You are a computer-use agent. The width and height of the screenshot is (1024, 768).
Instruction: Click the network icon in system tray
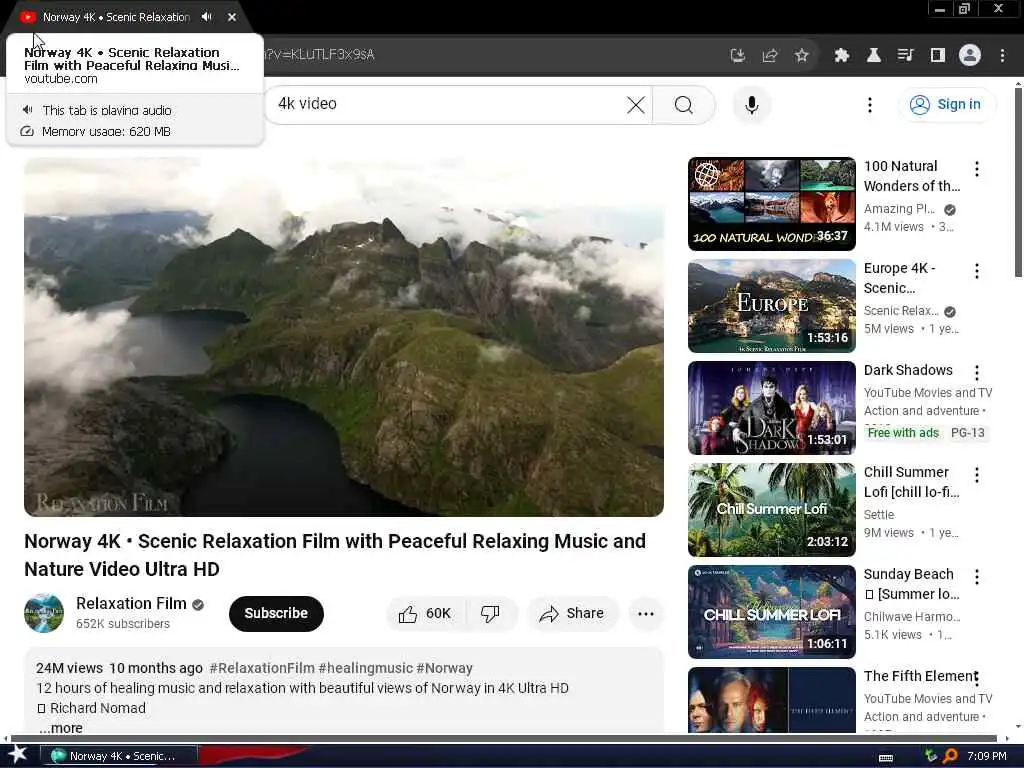[931, 756]
